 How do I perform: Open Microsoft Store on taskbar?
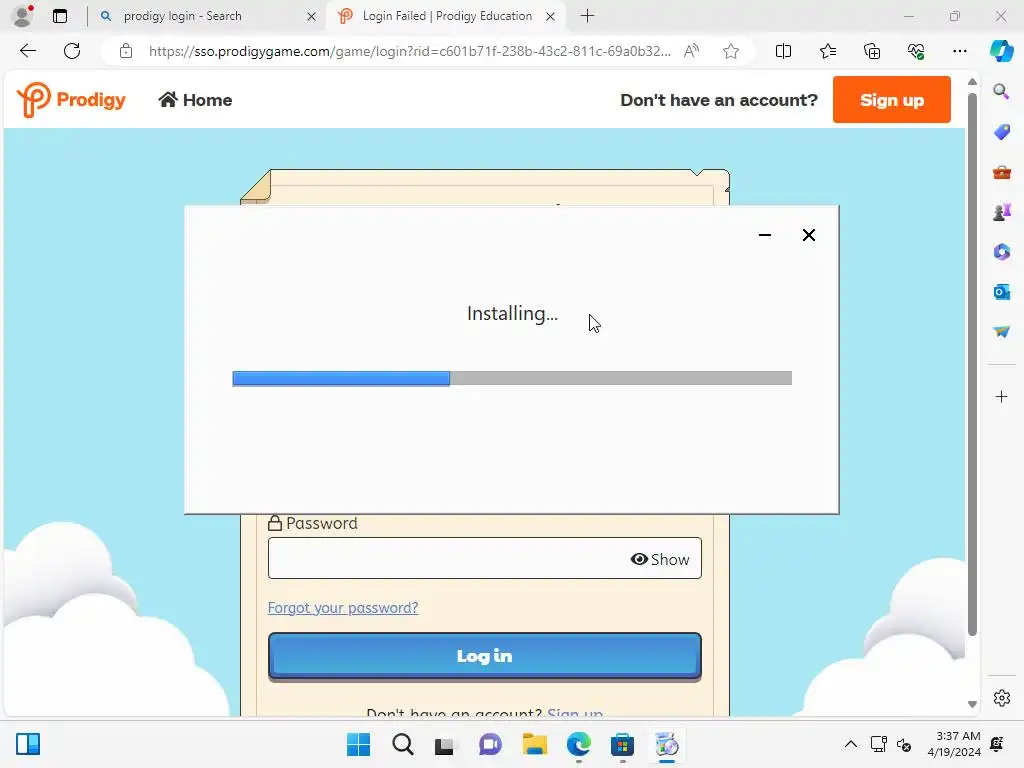coord(622,744)
